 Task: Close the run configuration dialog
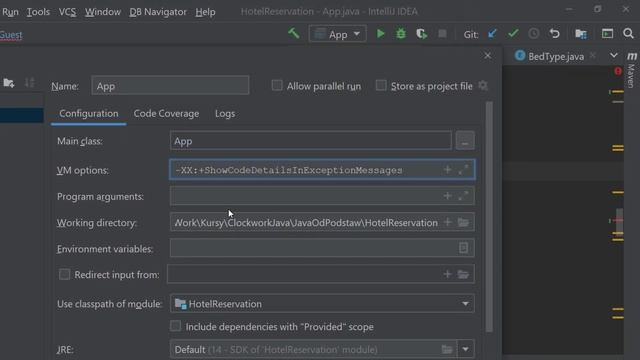pos(487,56)
